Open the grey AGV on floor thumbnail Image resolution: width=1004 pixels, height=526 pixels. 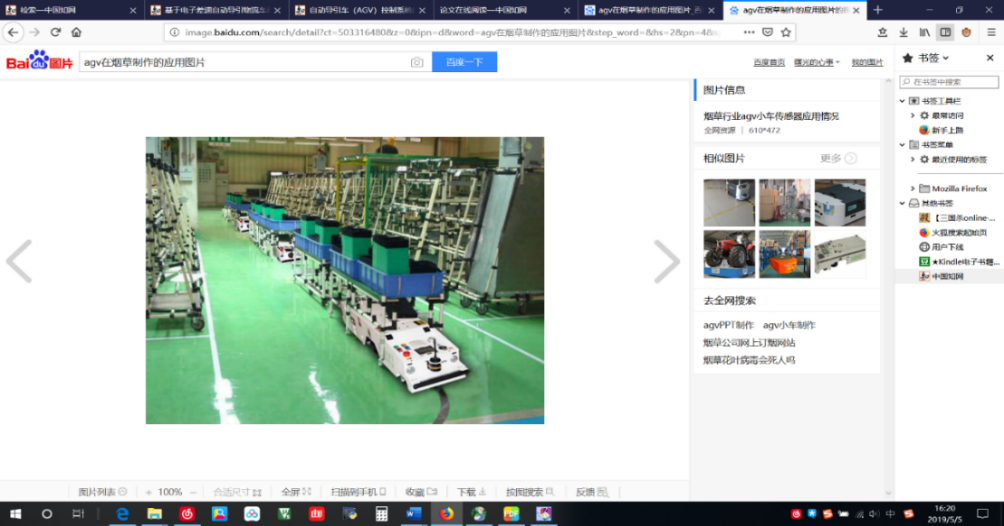729,202
